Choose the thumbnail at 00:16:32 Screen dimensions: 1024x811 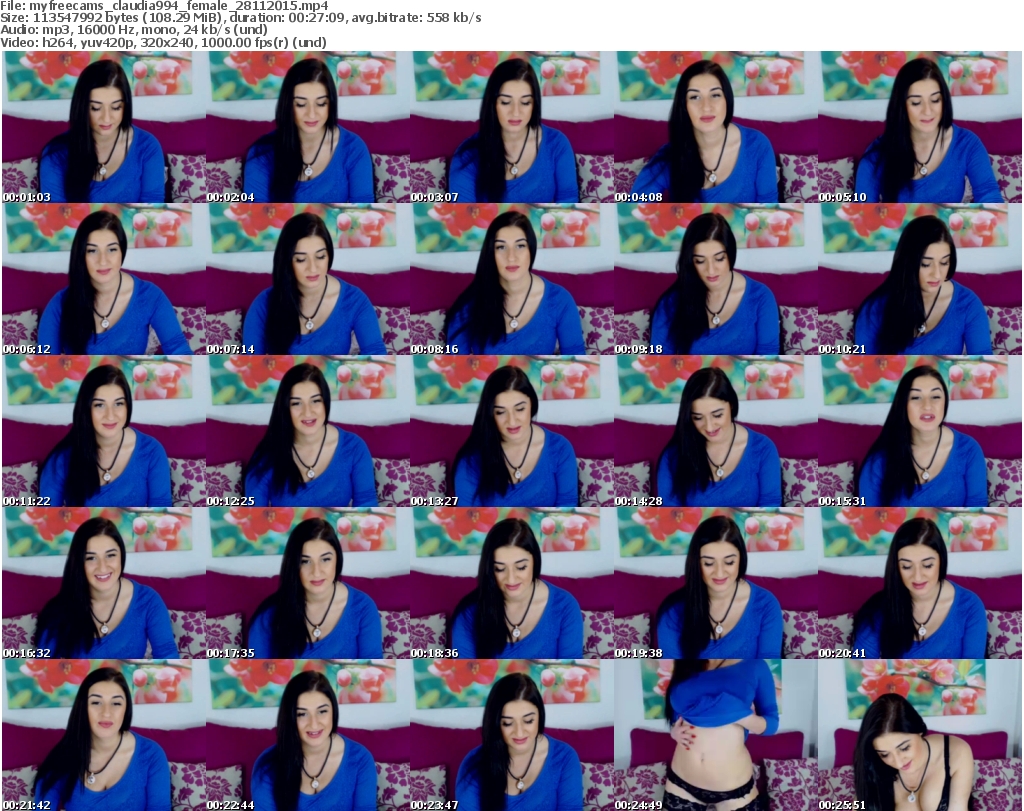[104, 583]
